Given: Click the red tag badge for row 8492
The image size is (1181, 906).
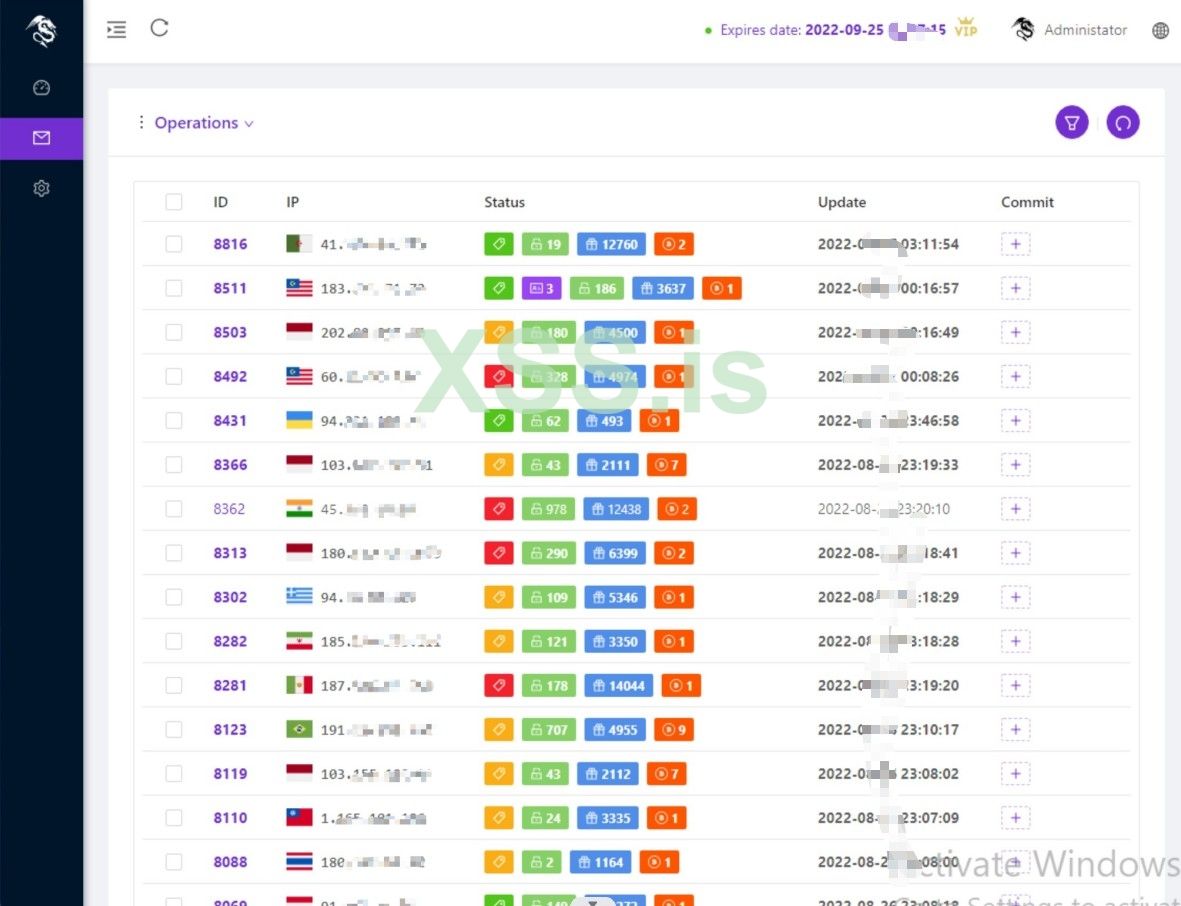Looking at the screenshot, I should point(499,377).
